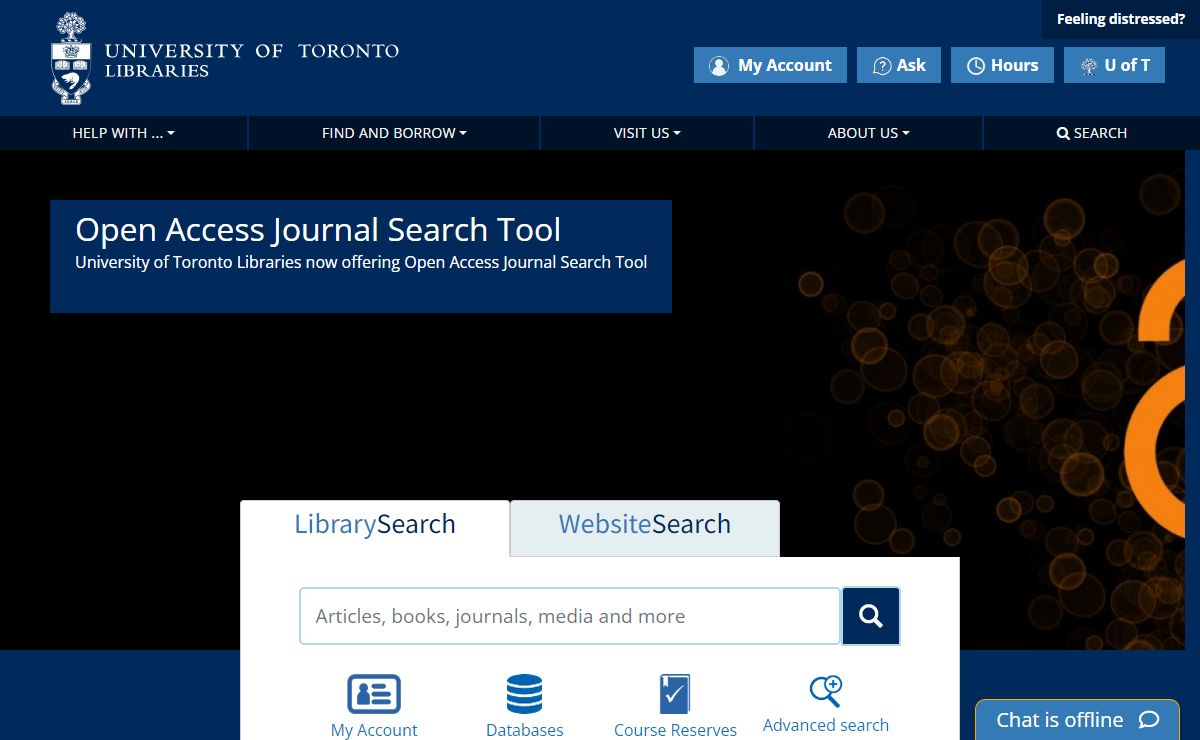The width and height of the screenshot is (1200, 740).
Task: Open the My Account button in header
Action: coord(770,65)
